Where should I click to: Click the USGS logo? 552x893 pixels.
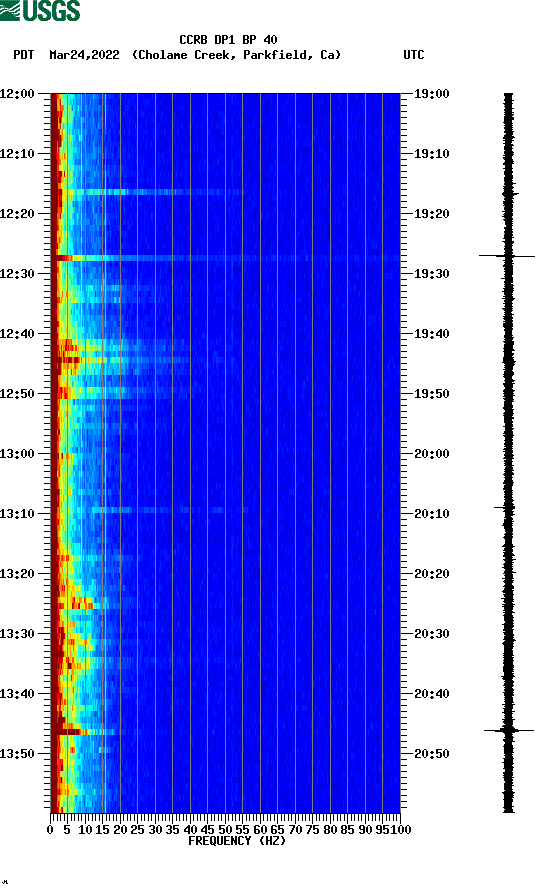[x=40, y=10]
